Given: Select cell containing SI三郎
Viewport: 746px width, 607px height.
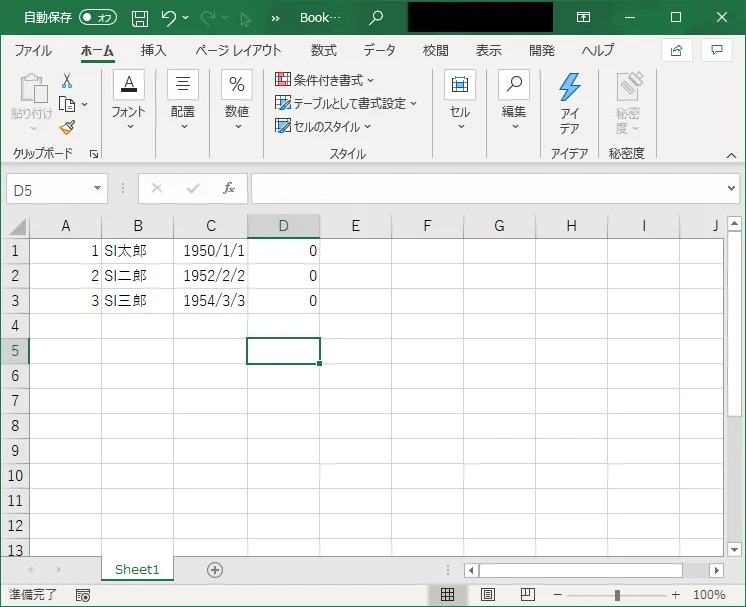Looking at the screenshot, I should [x=137, y=301].
